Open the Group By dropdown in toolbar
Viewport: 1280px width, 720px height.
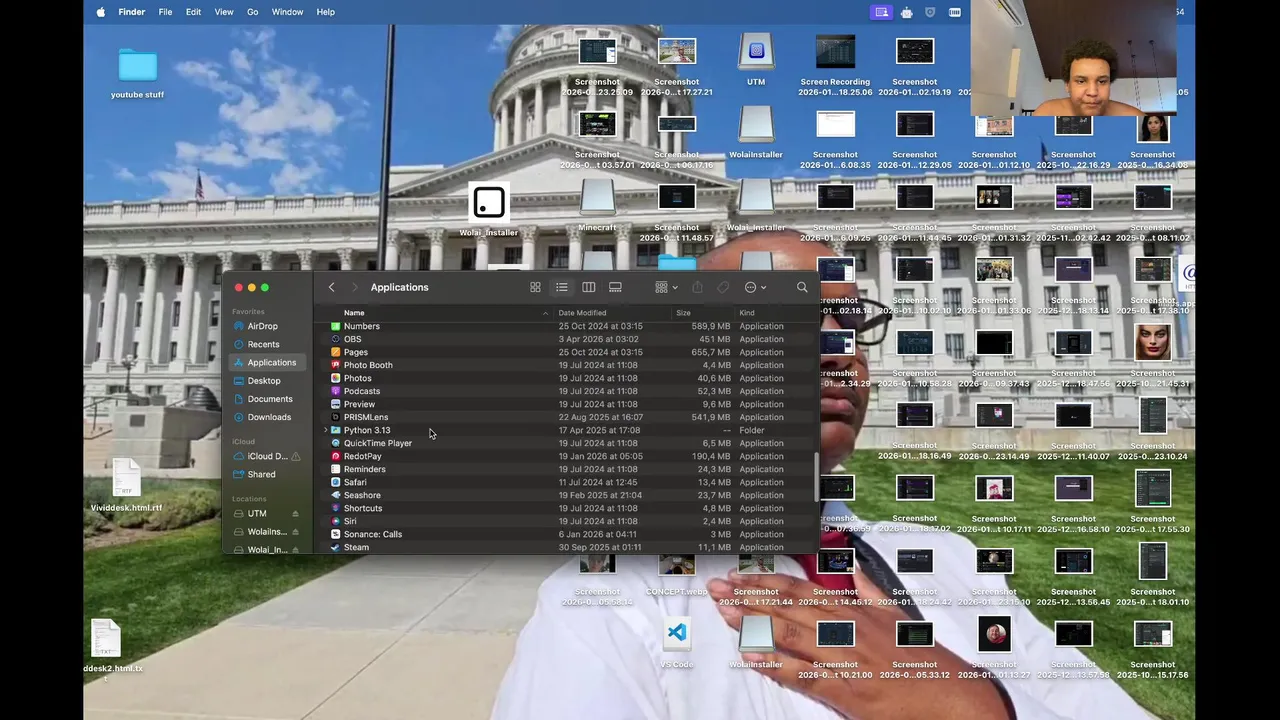(x=666, y=287)
